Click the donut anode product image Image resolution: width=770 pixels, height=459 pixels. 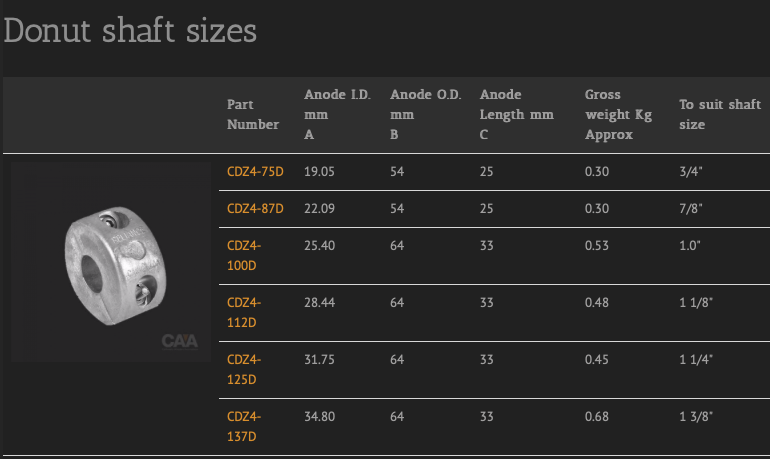click(x=111, y=262)
